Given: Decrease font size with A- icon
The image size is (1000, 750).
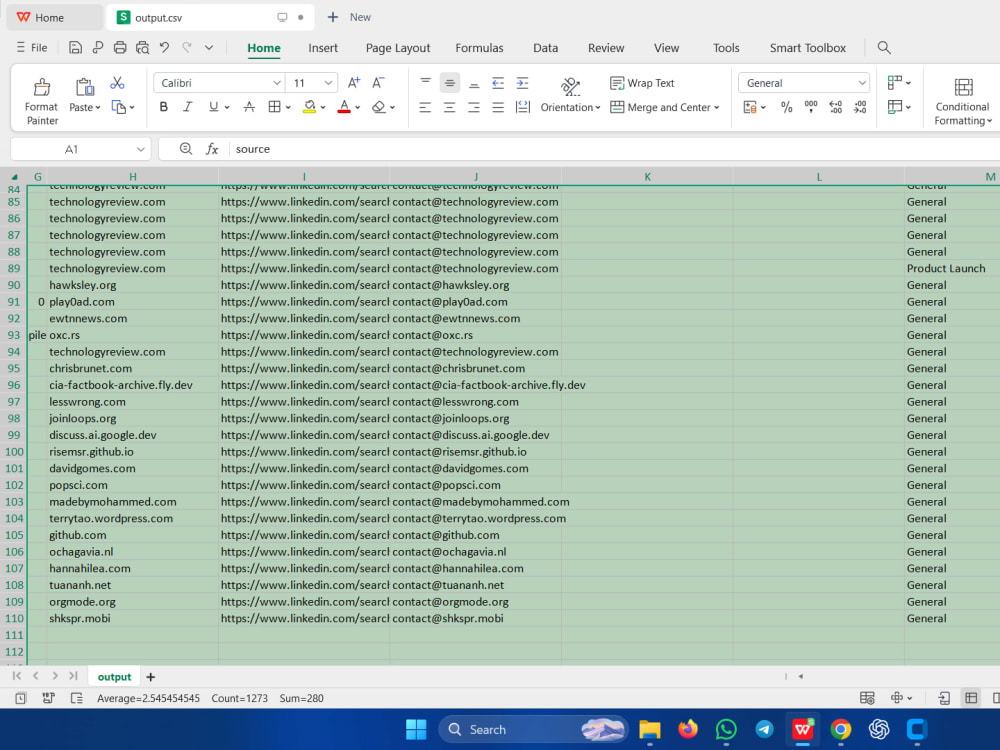Looking at the screenshot, I should 378,83.
